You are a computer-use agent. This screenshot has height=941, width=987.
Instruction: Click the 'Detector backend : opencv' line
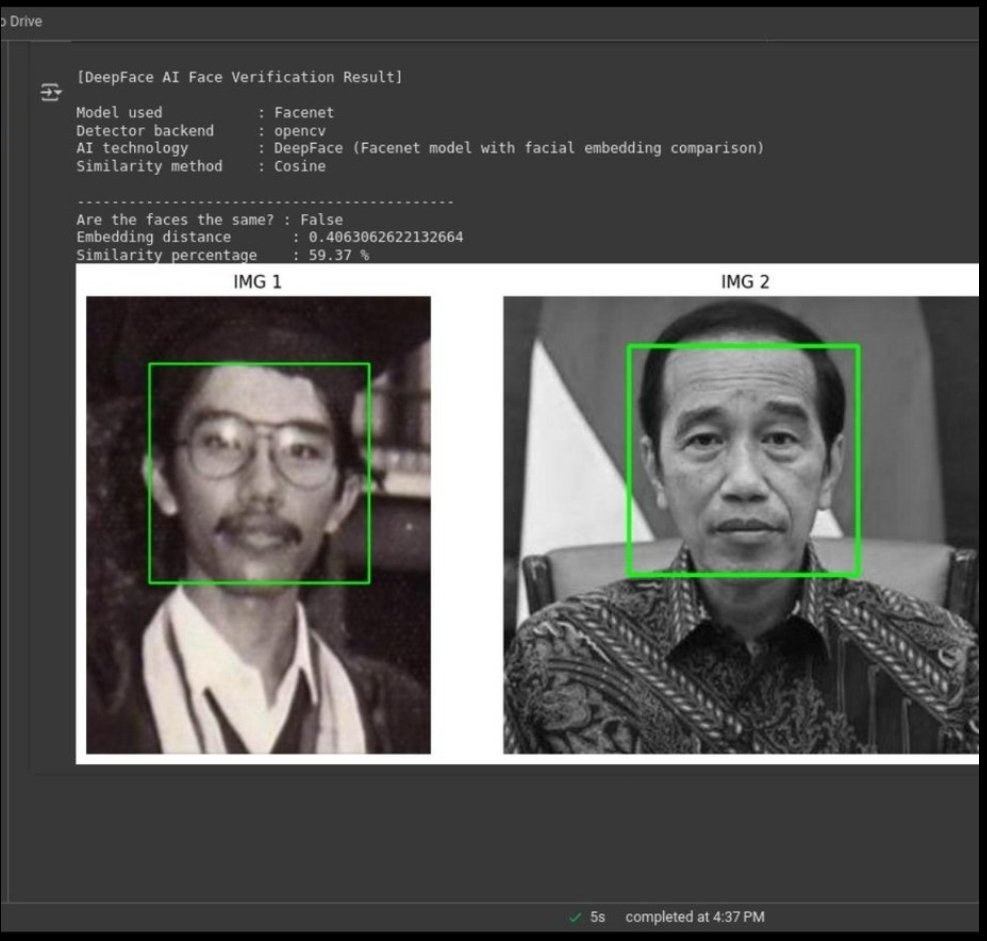201,131
